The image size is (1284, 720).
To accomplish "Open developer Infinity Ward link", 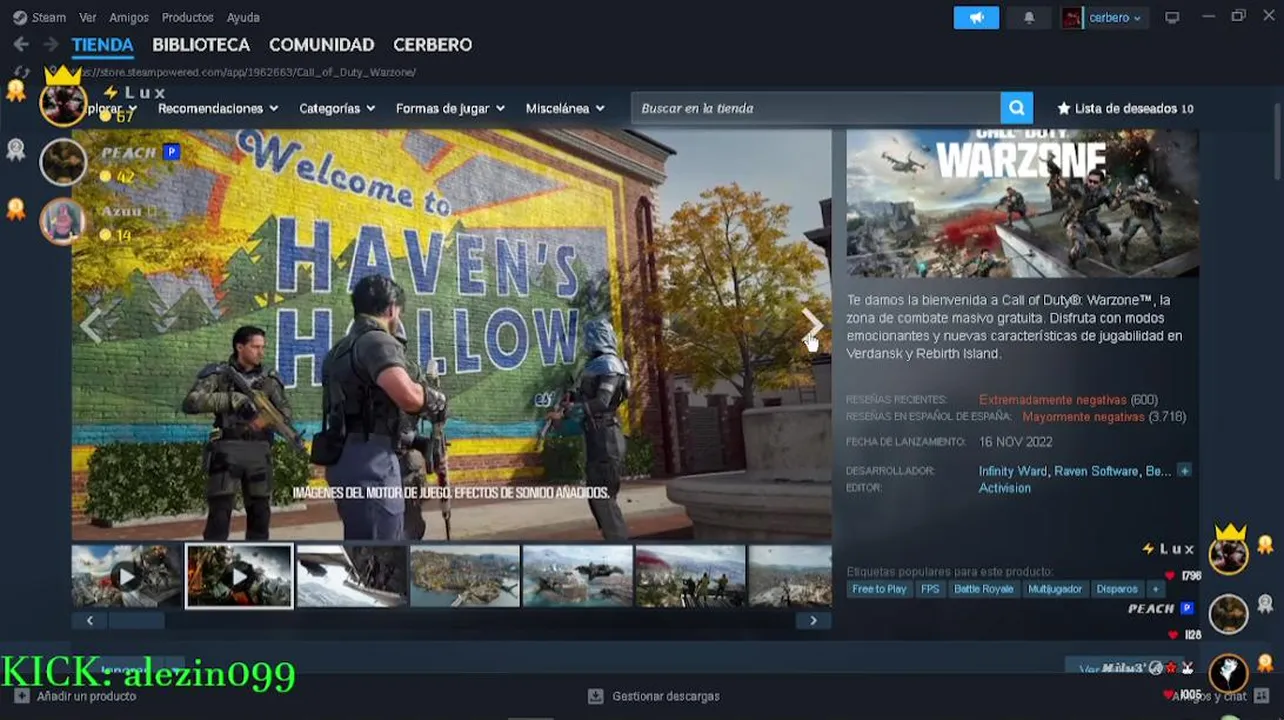I will [1013, 471].
